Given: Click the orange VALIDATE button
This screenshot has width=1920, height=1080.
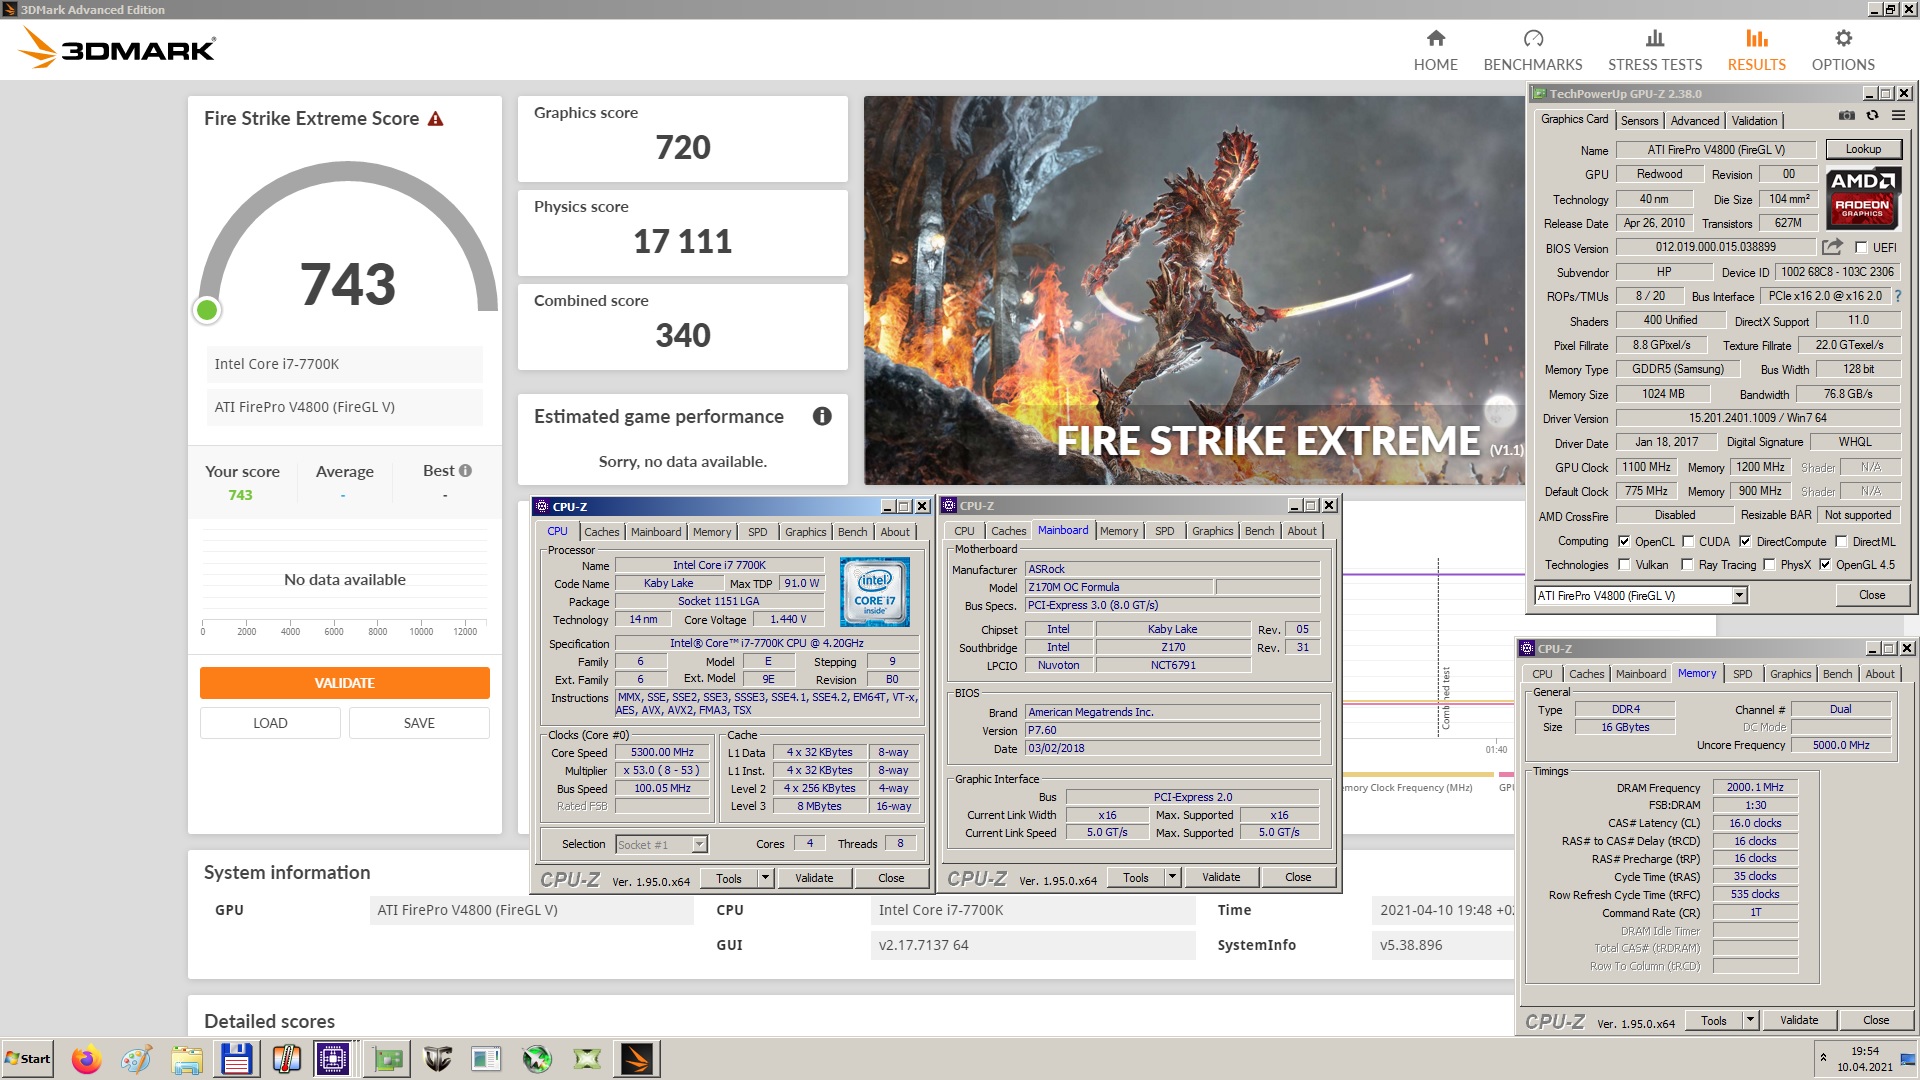Looking at the screenshot, I should [344, 683].
